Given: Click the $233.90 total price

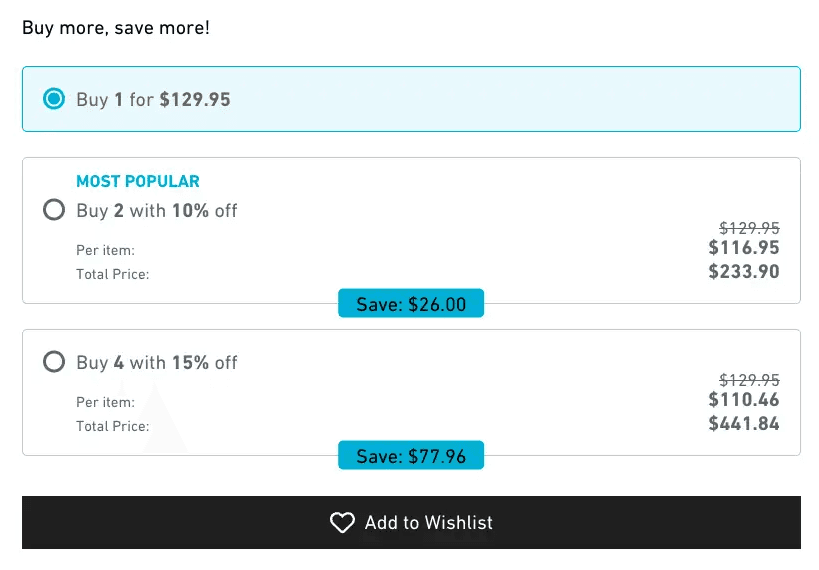Looking at the screenshot, I should point(744,272).
